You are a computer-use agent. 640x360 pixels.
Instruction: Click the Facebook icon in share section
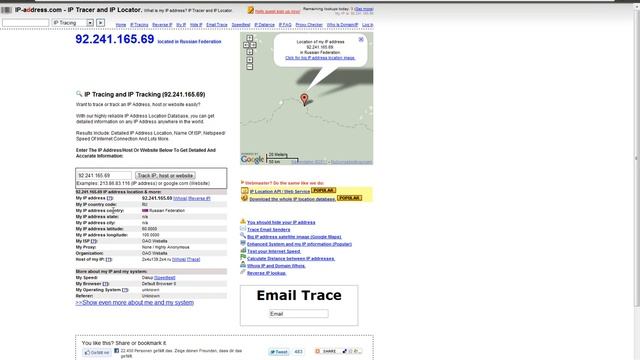point(116,351)
